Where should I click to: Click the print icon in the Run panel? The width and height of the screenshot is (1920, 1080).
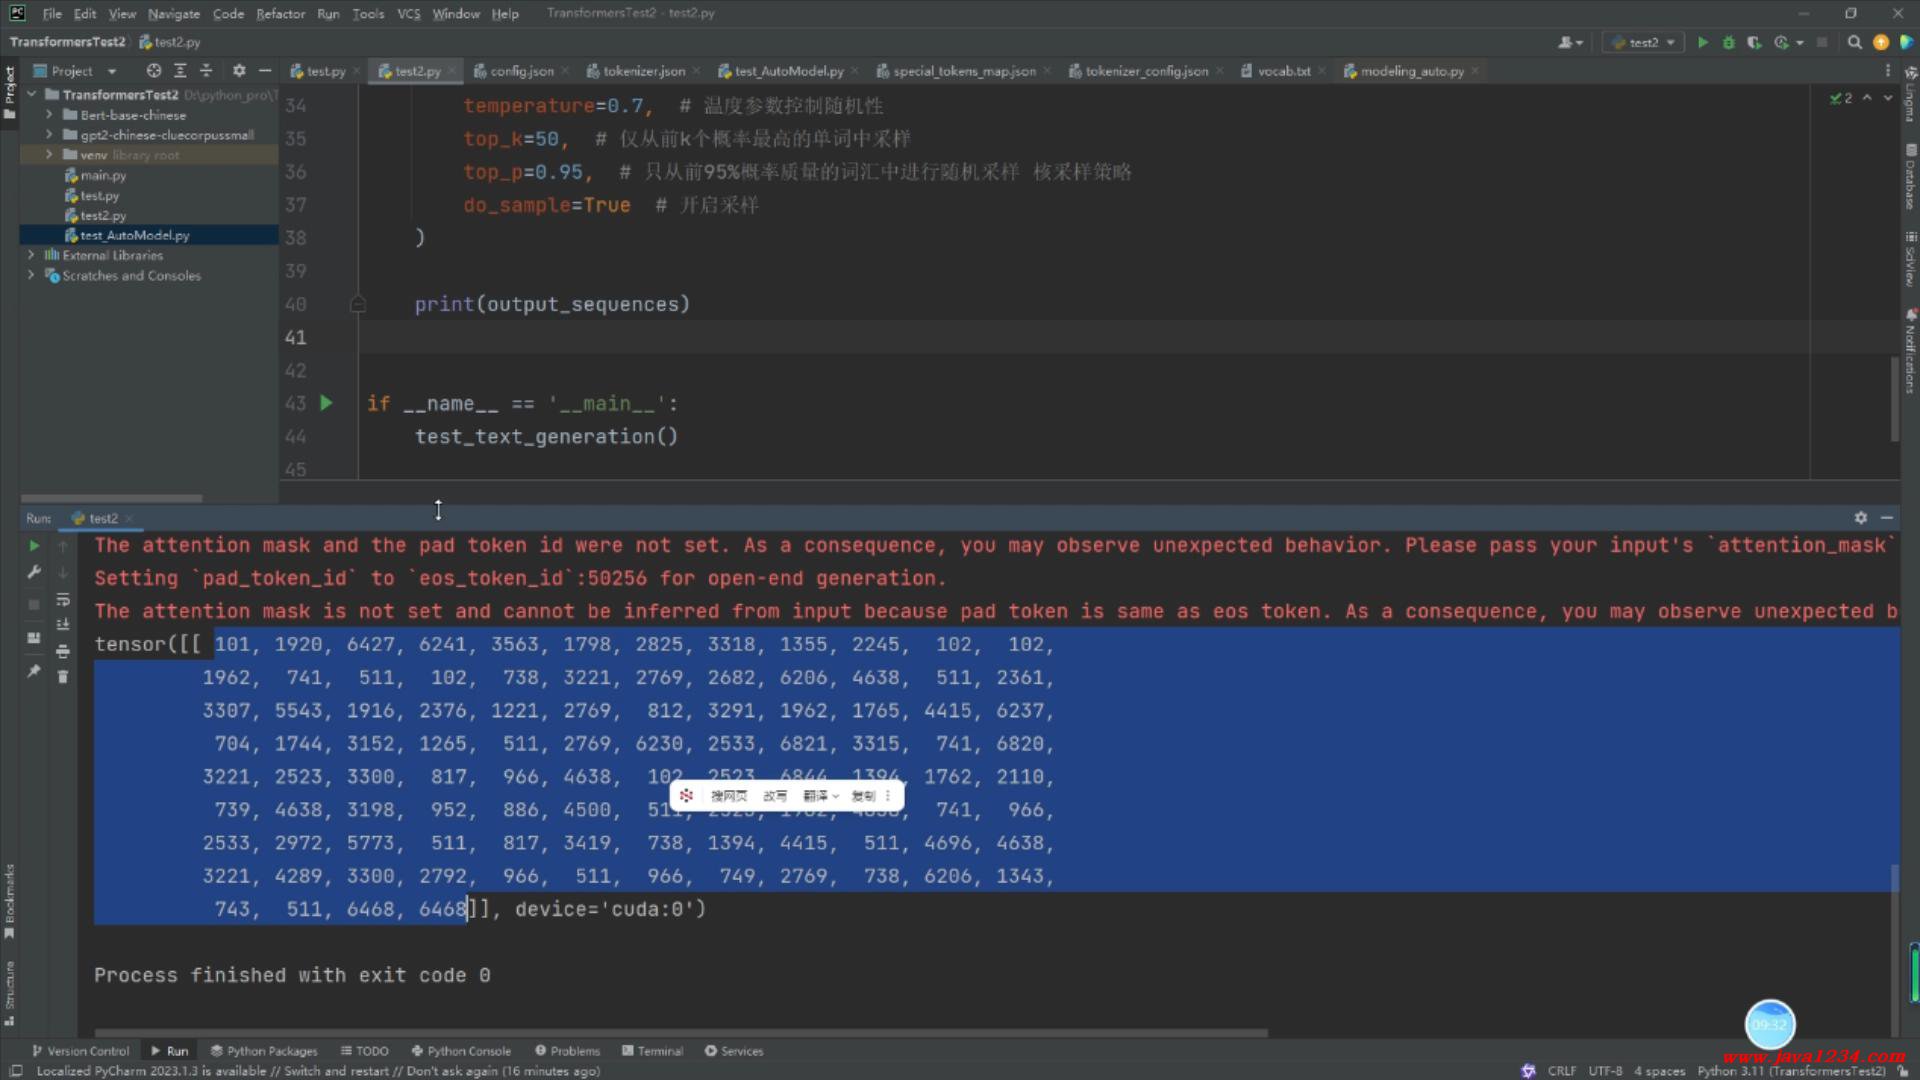[x=63, y=651]
